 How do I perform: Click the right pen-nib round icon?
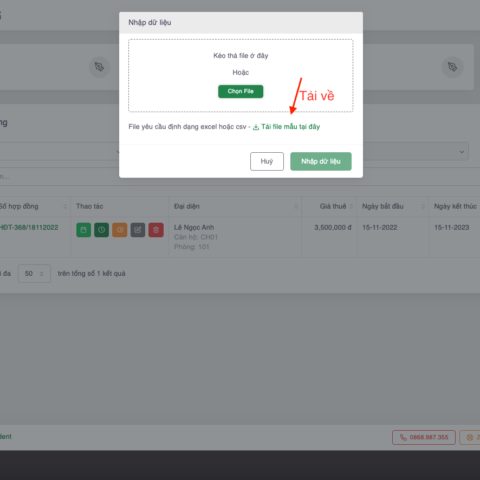[x=452, y=67]
